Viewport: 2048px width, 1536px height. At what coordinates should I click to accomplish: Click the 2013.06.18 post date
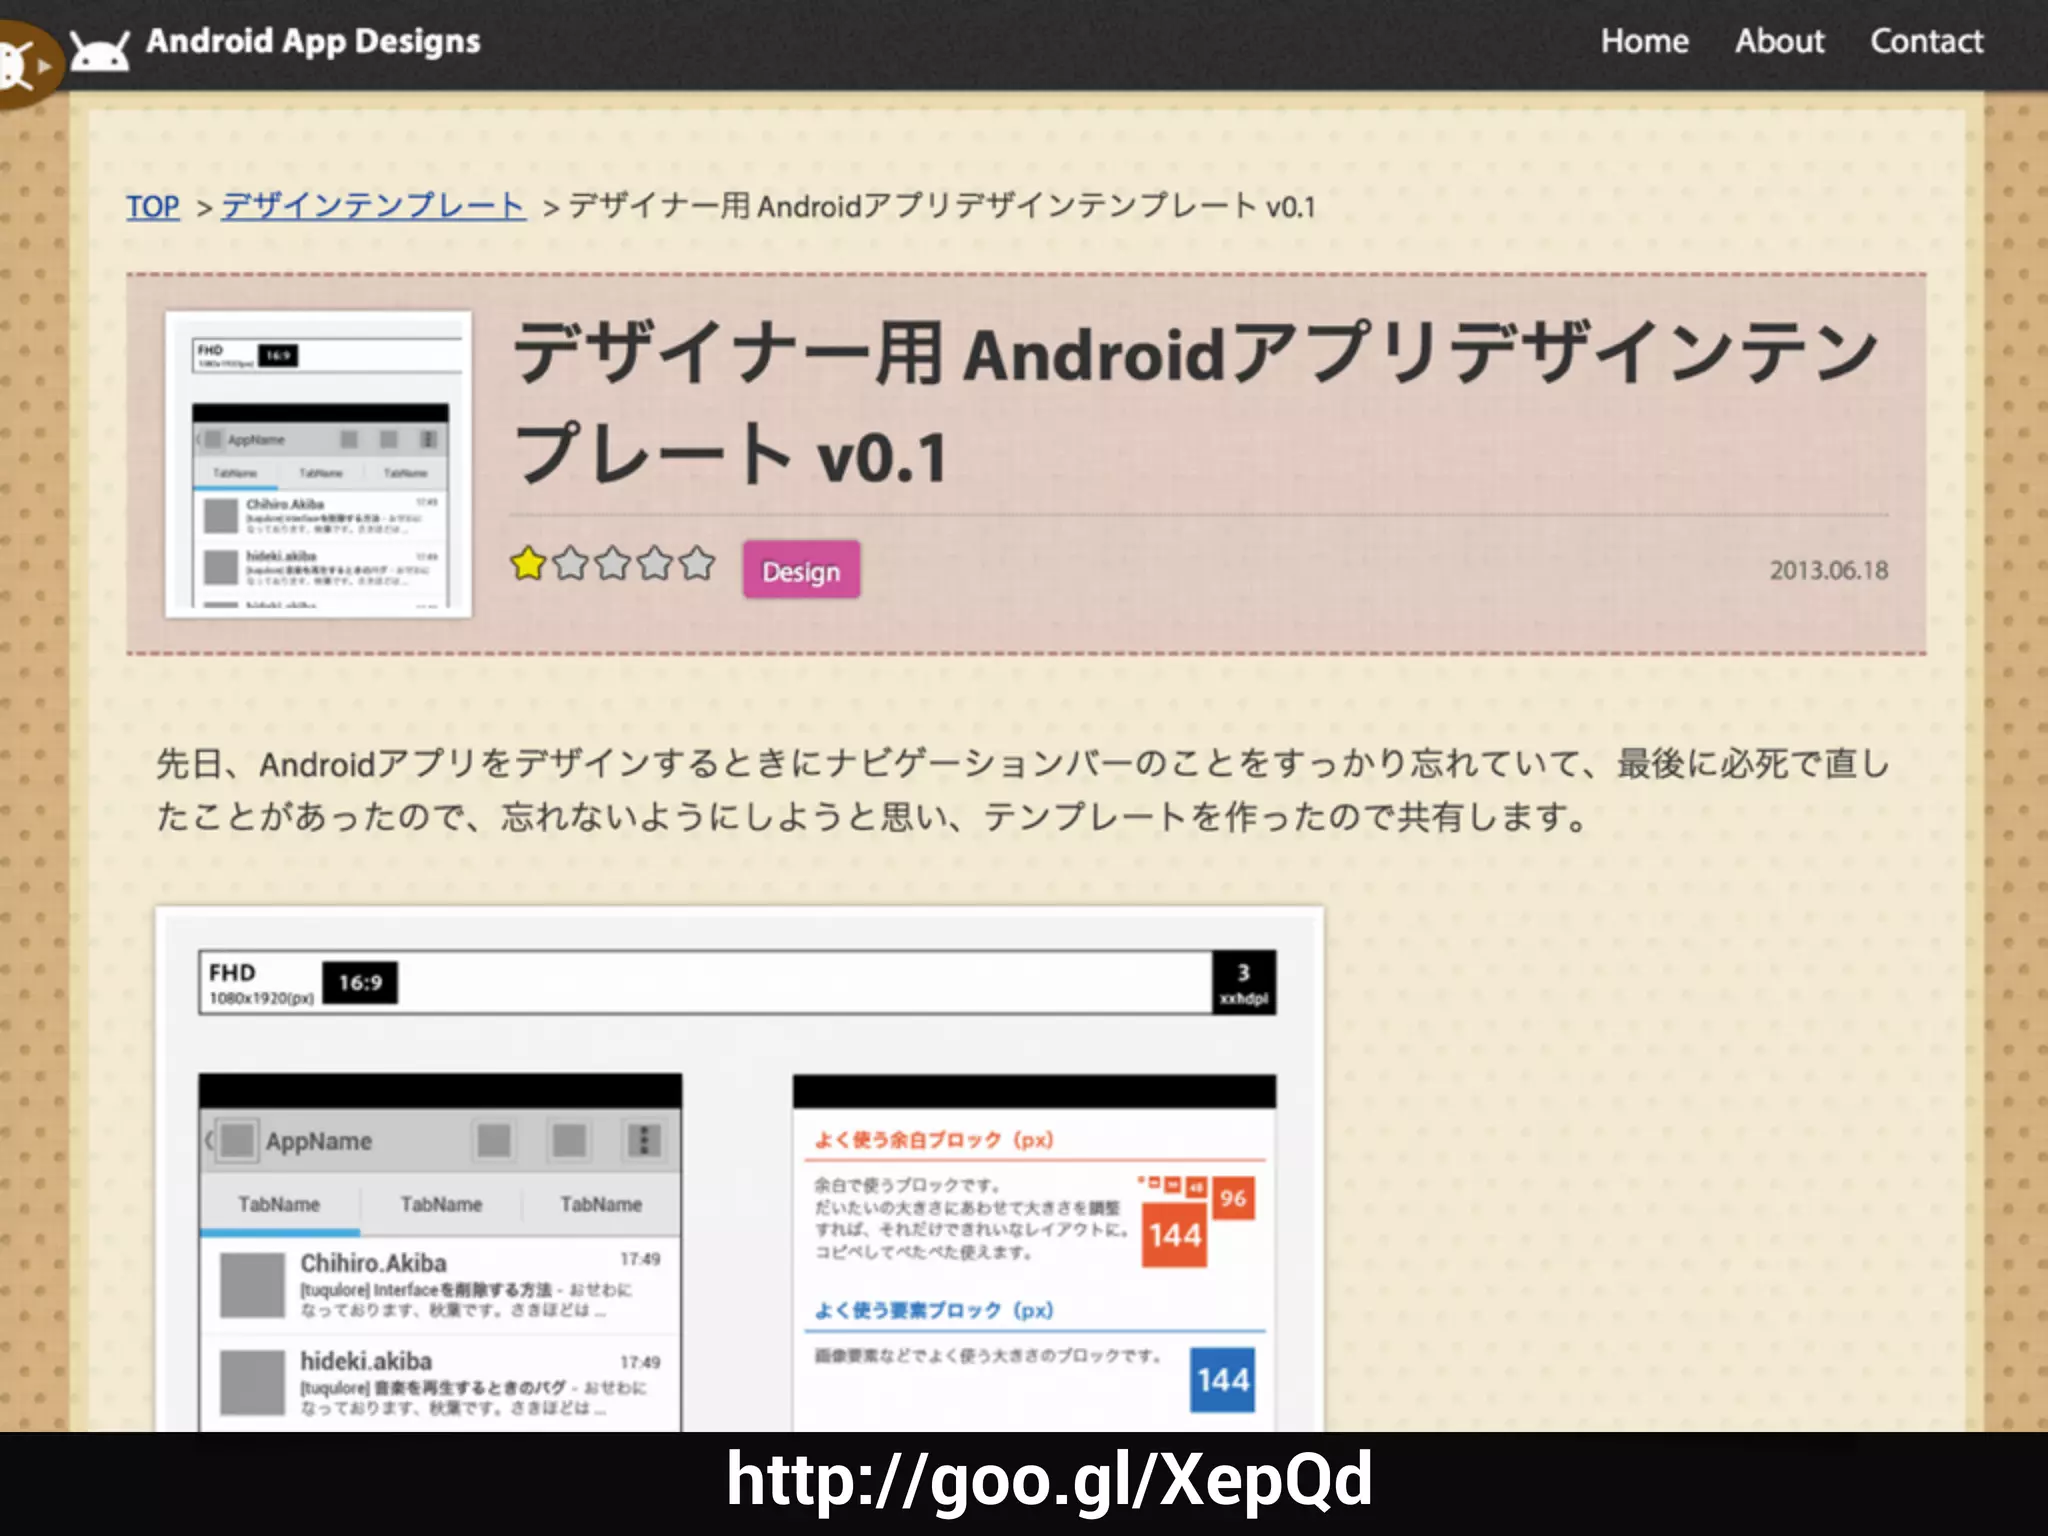(1829, 571)
